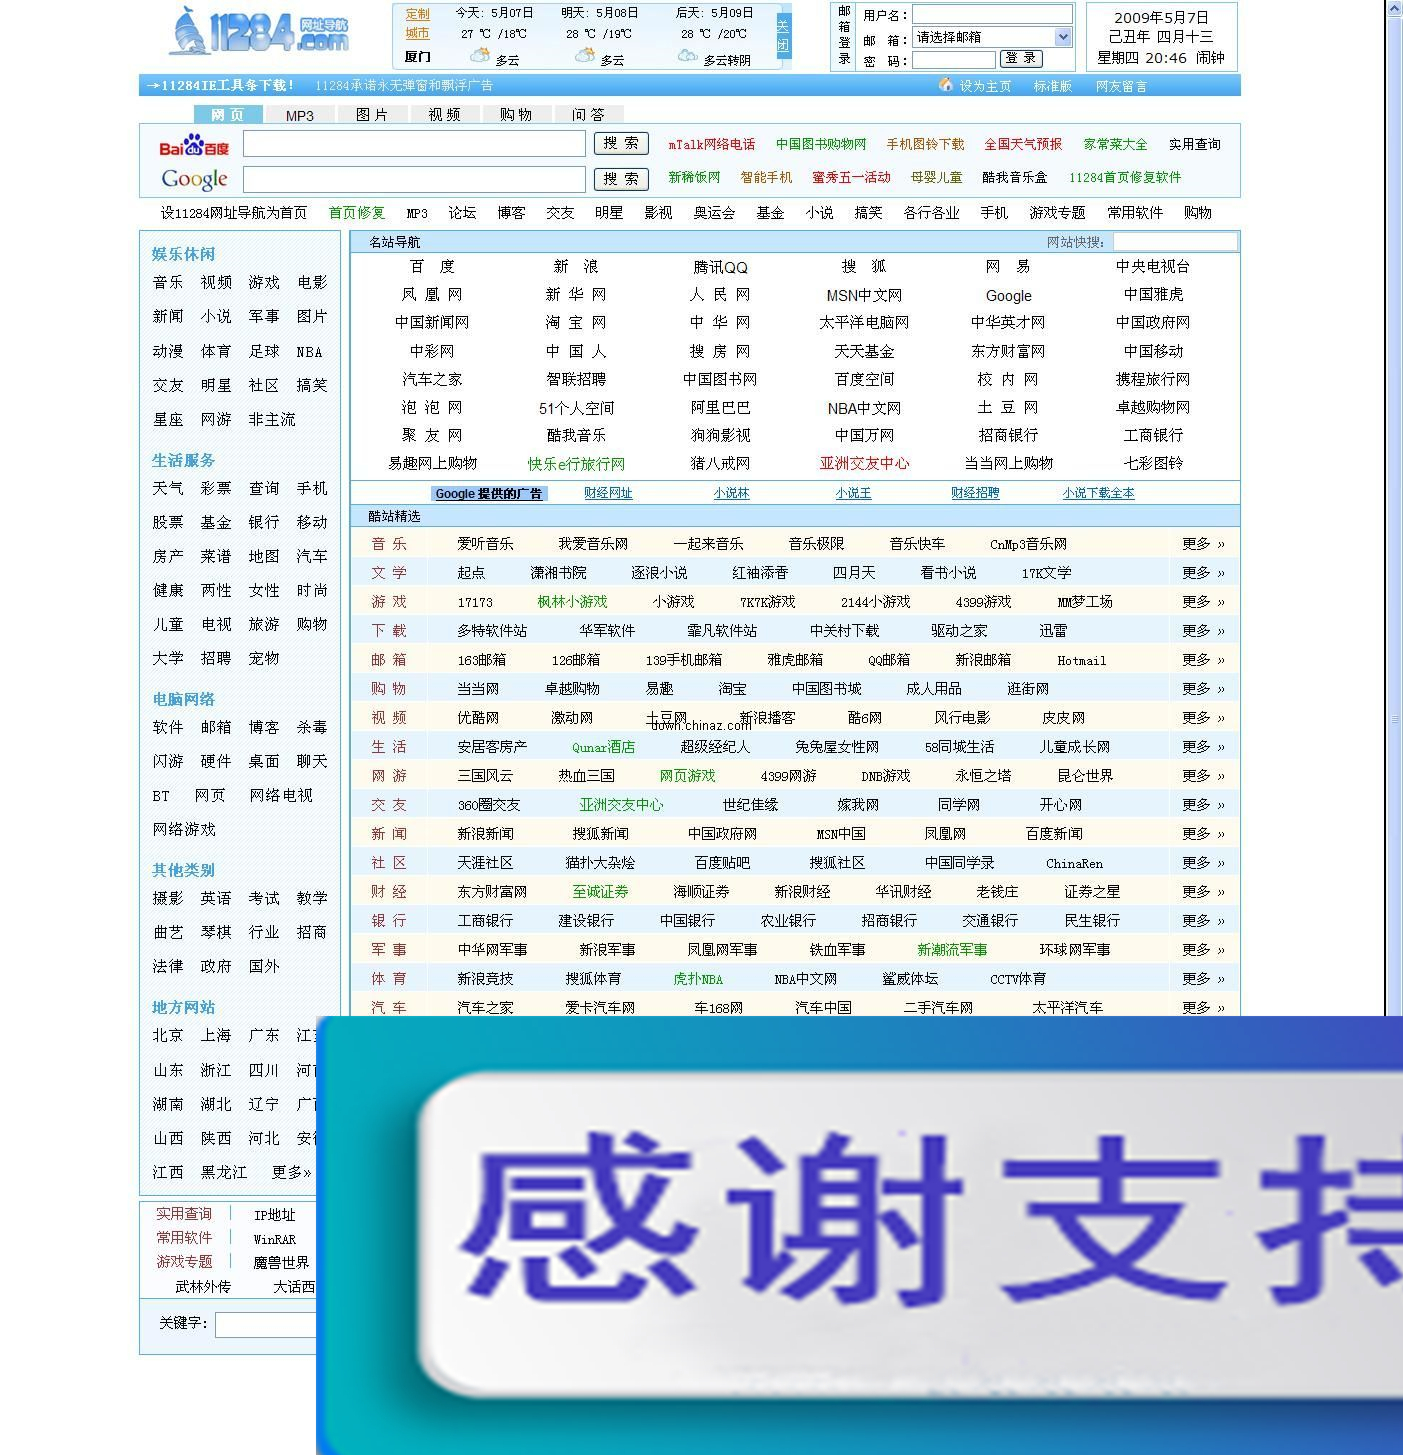The width and height of the screenshot is (1403, 1455).
Task: Click 更多 in the 音乐 row
Action: (1203, 544)
